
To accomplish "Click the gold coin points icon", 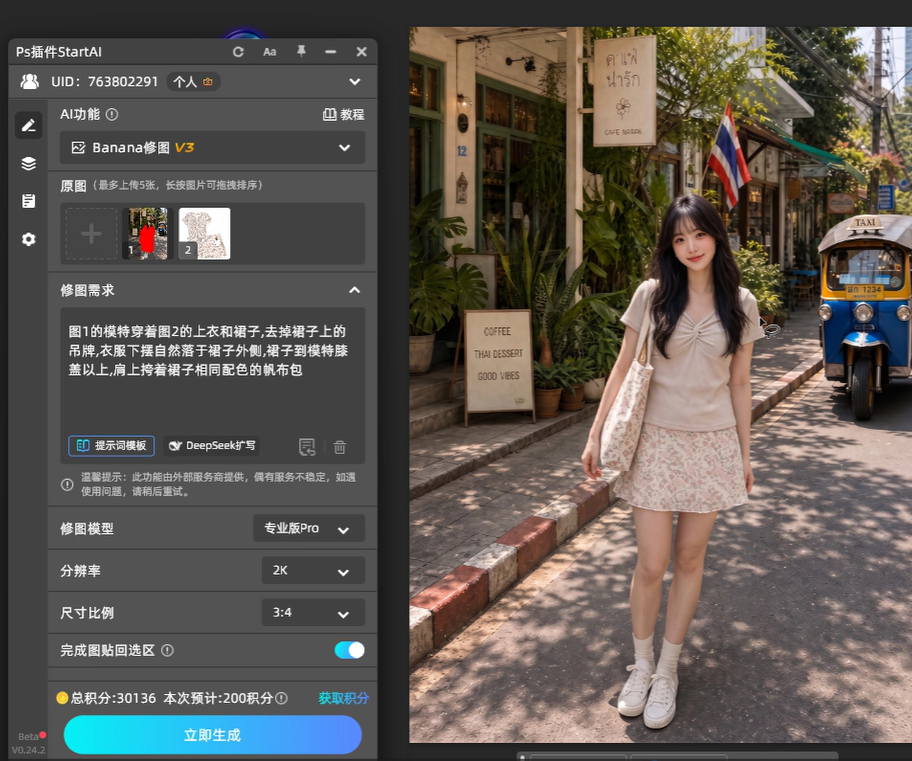I will pyautogui.click(x=62, y=698).
